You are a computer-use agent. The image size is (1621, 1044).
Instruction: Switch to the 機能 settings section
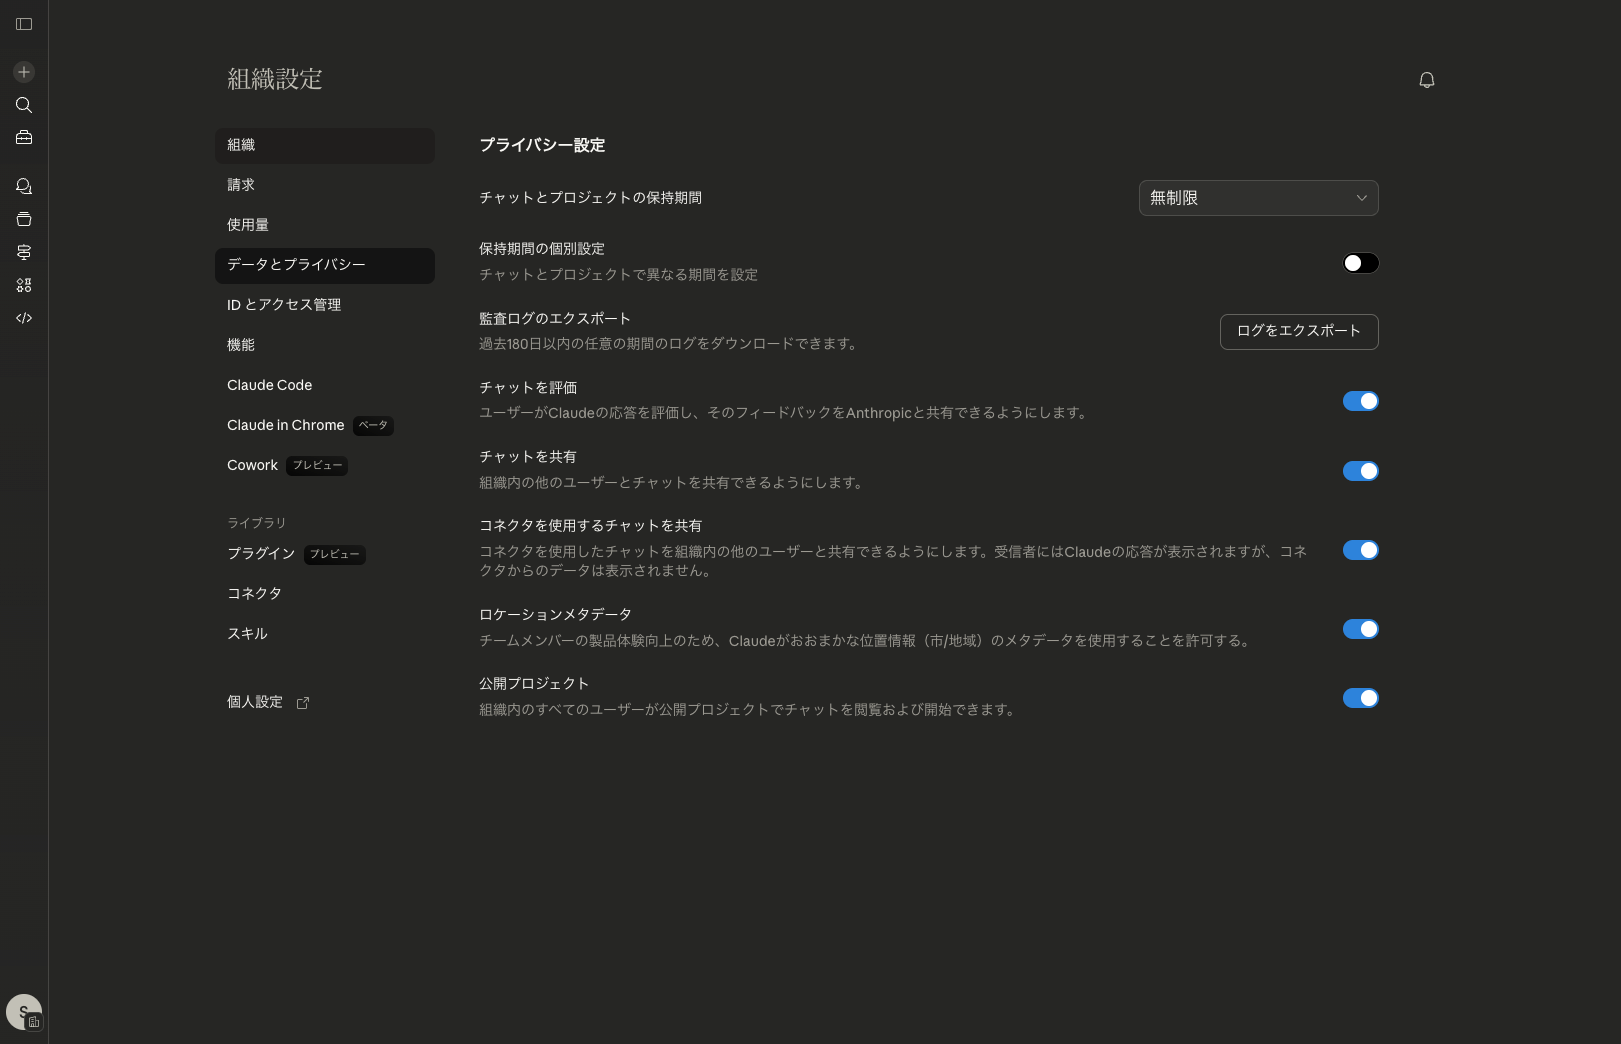[x=241, y=344]
